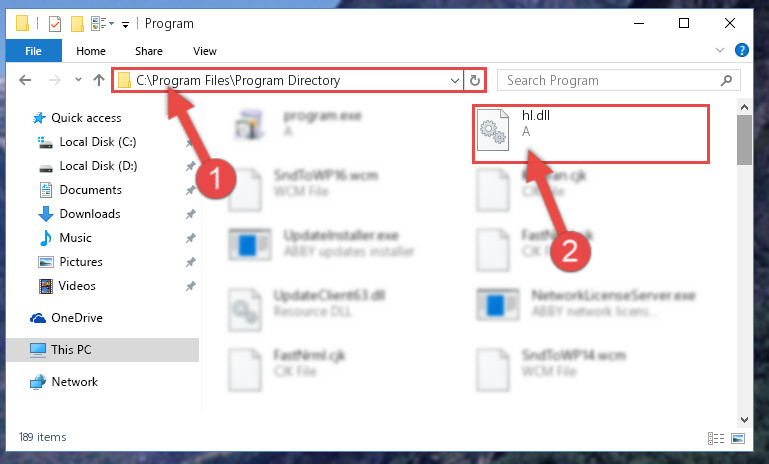
Task: Open the Help question mark icon
Action: click(x=742, y=50)
